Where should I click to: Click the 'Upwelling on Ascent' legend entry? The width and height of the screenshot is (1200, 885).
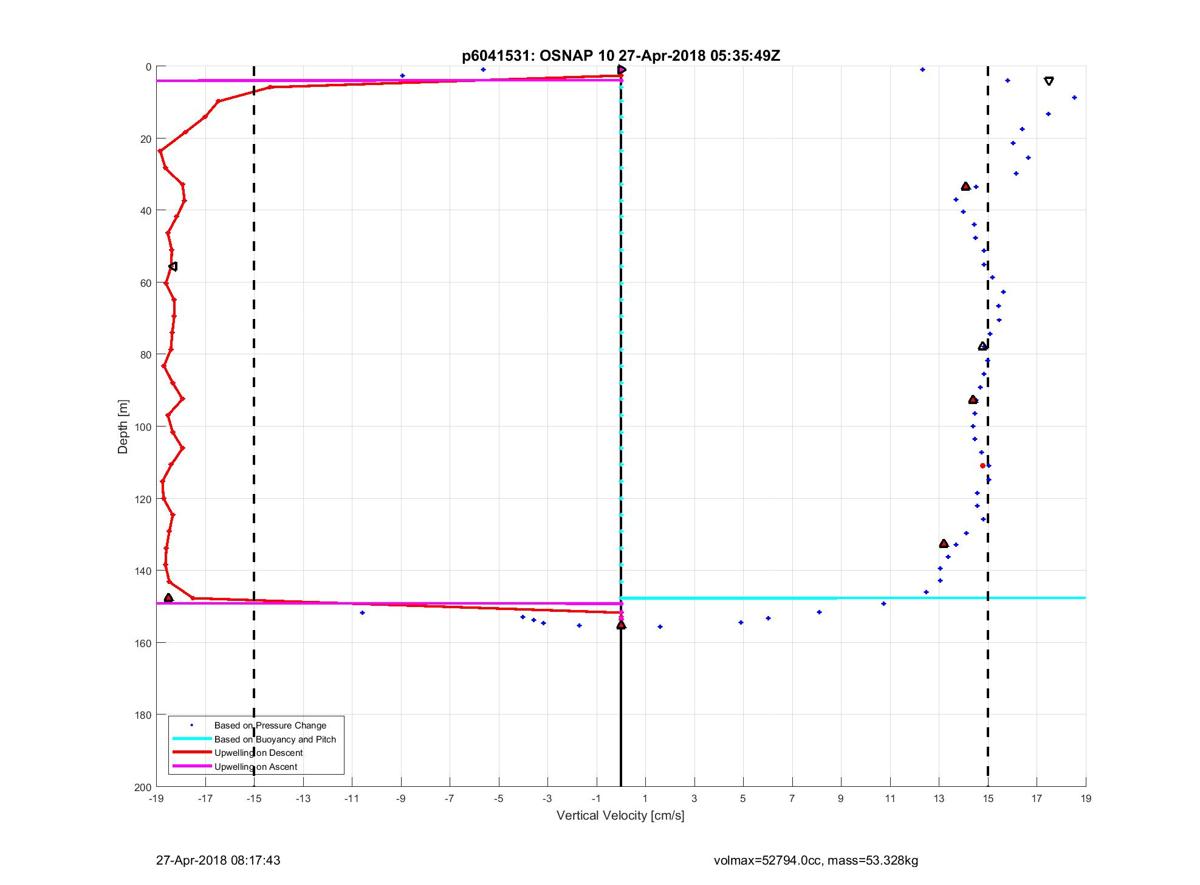255,767
